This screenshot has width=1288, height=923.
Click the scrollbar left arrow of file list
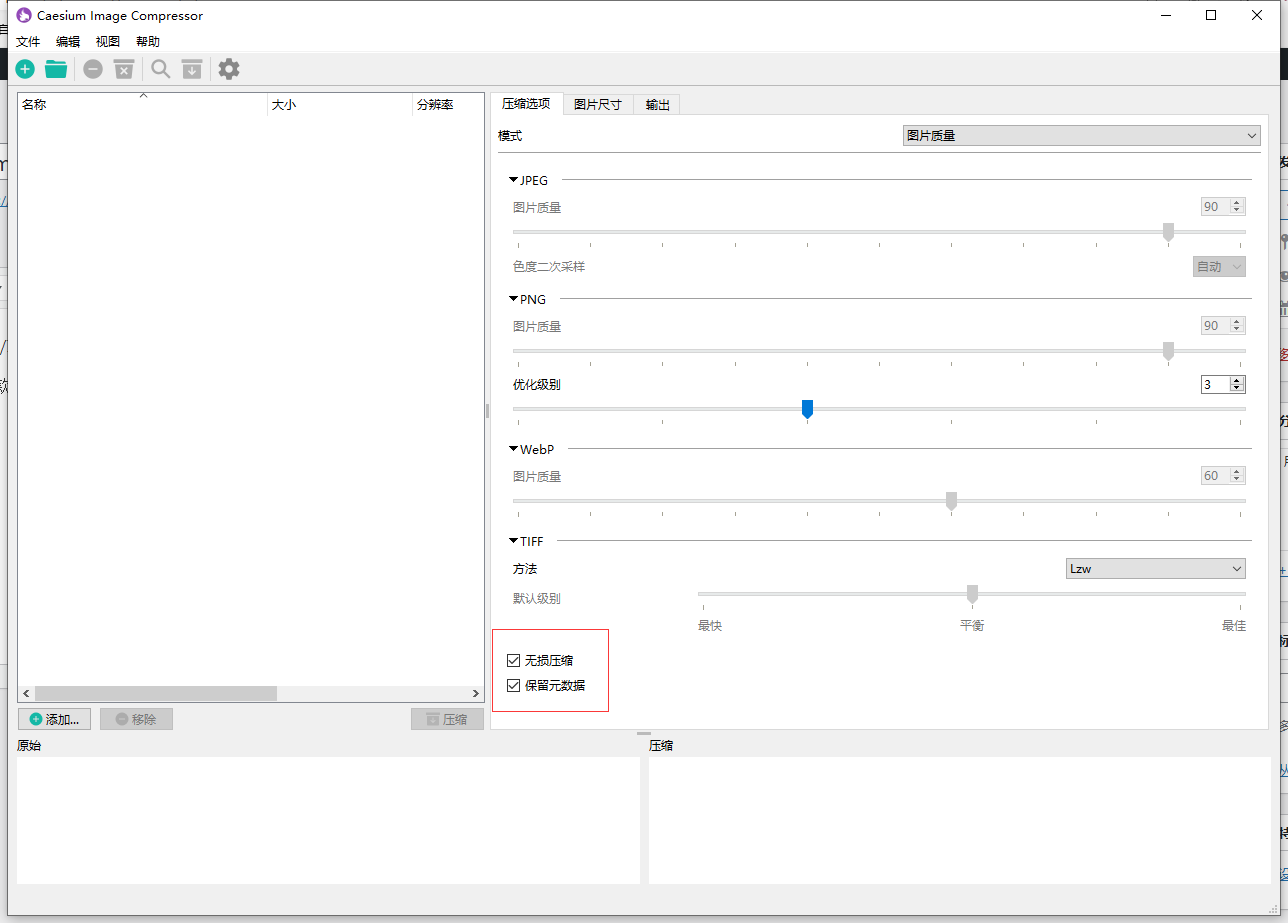[x=26, y=693]
